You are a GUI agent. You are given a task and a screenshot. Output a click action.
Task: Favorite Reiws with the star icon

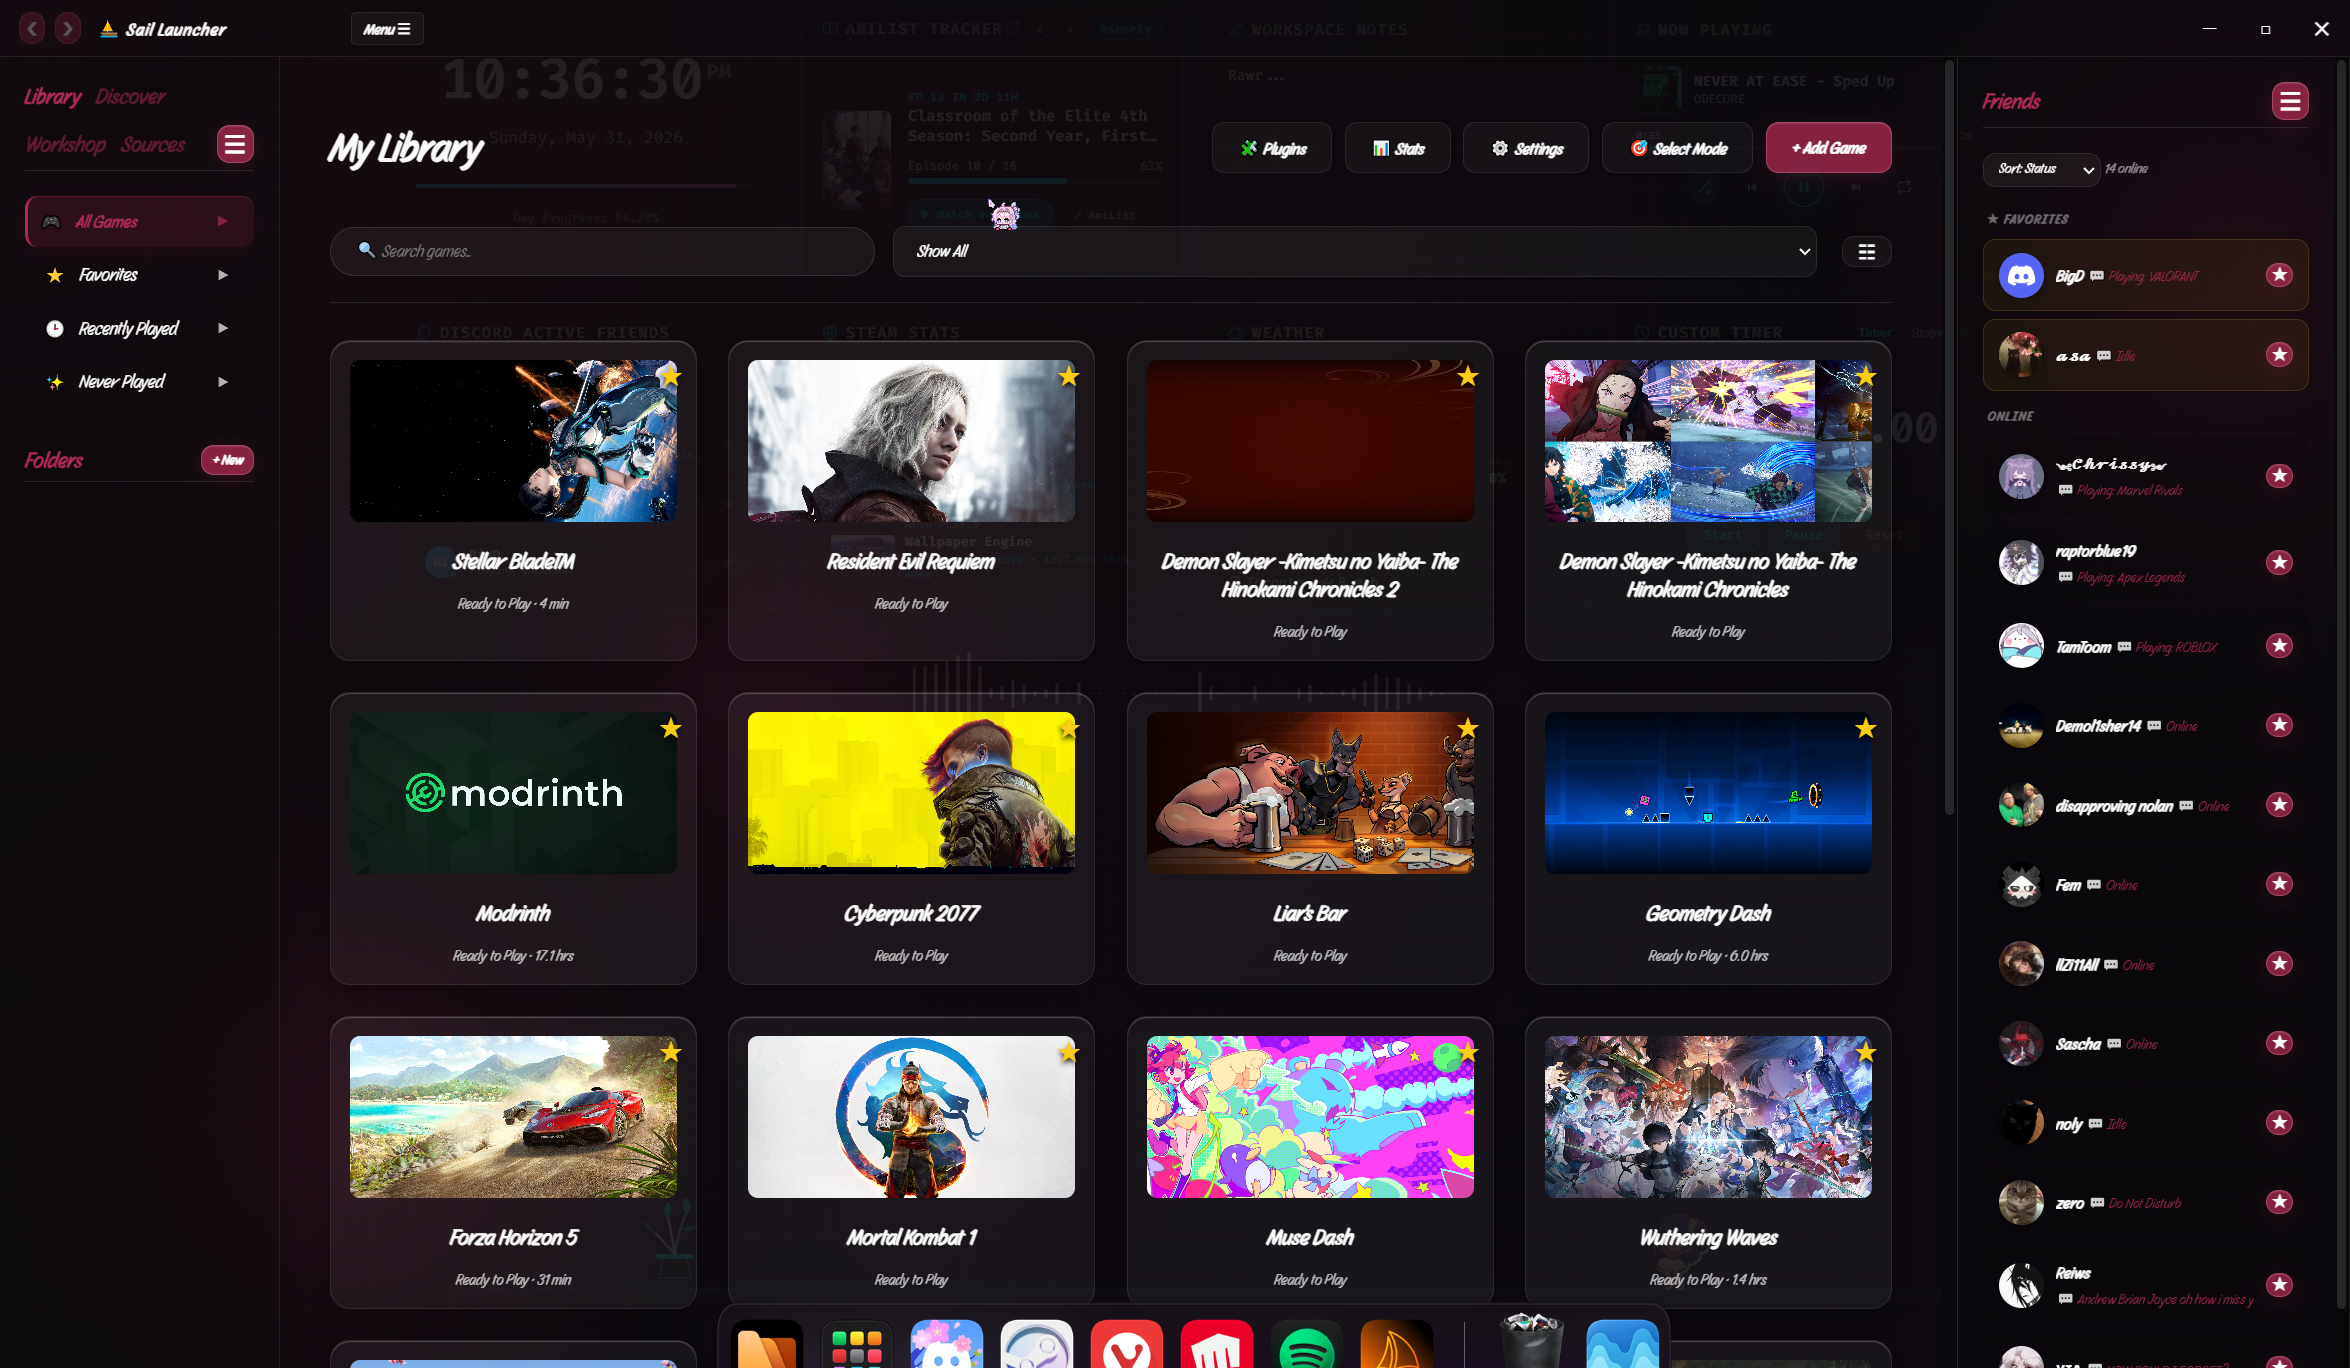click(2279, 1285)
